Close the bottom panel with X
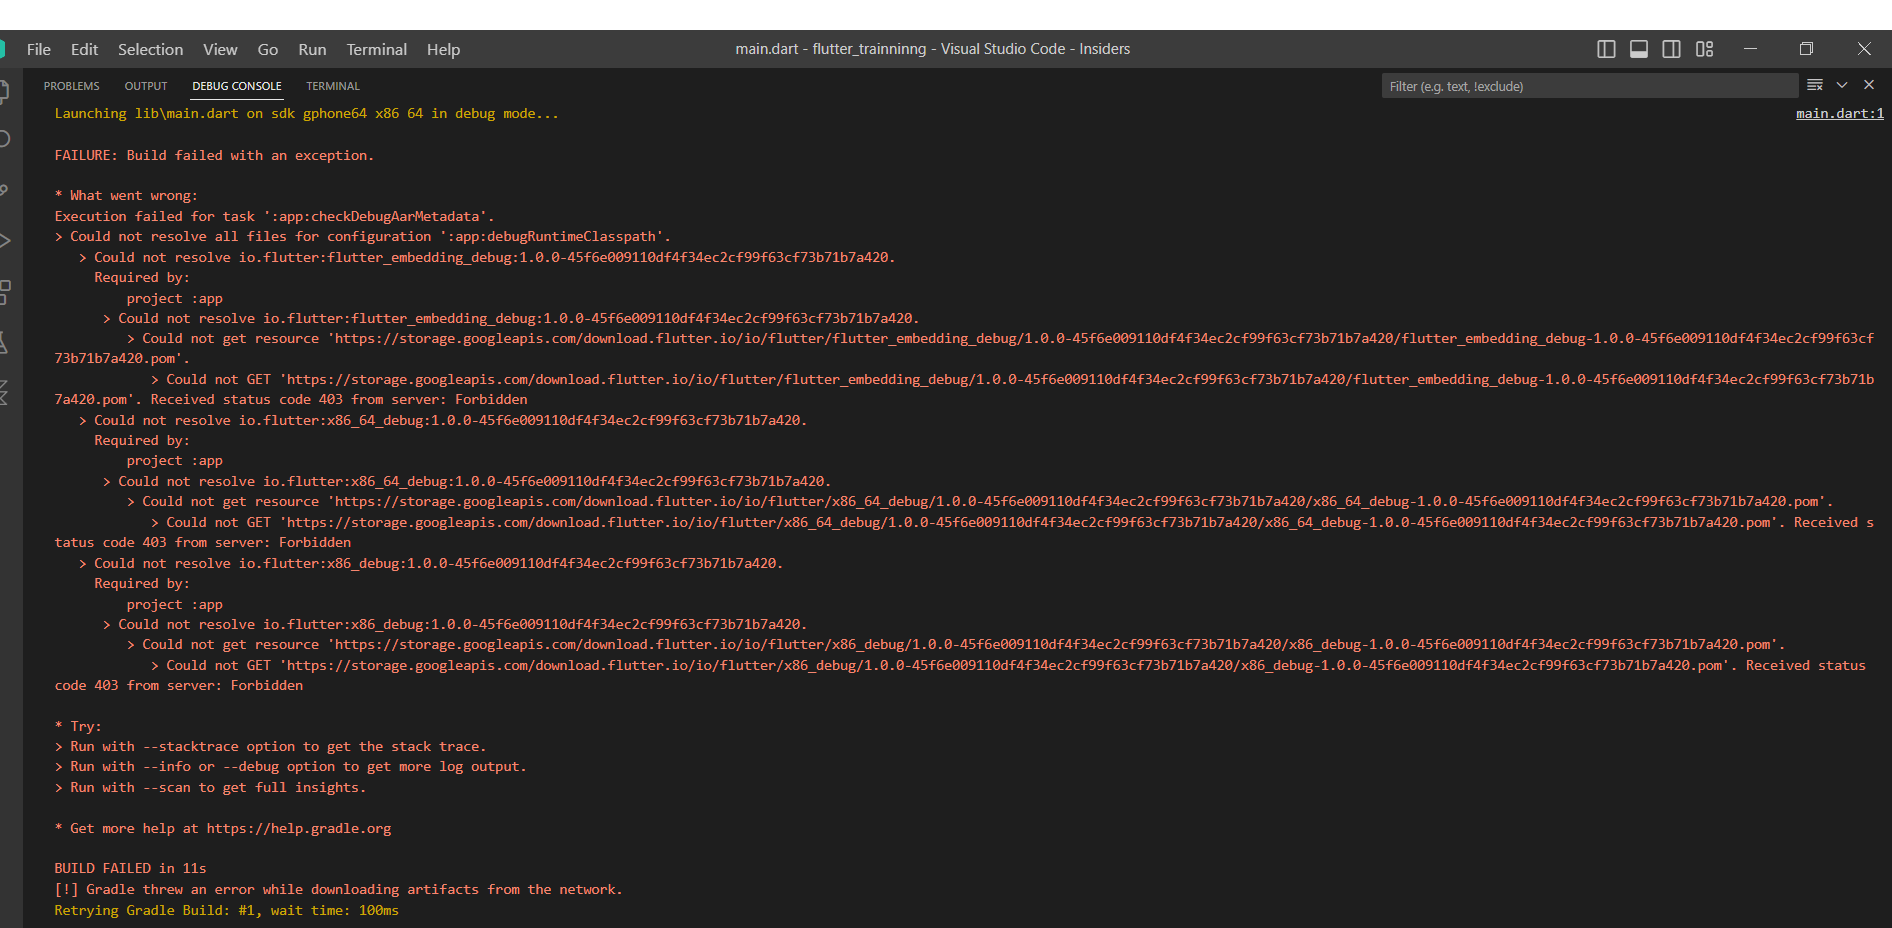Screen dimensions: 1892x928 click(1869, 86)
